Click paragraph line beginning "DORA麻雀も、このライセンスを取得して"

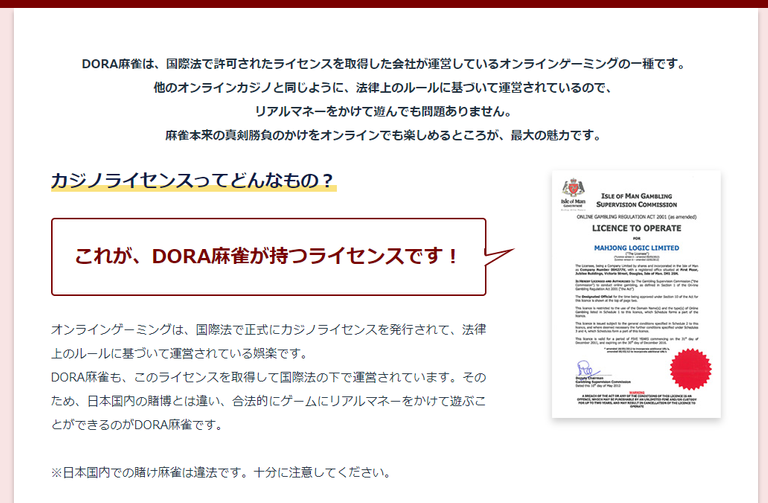coord(268,378)
